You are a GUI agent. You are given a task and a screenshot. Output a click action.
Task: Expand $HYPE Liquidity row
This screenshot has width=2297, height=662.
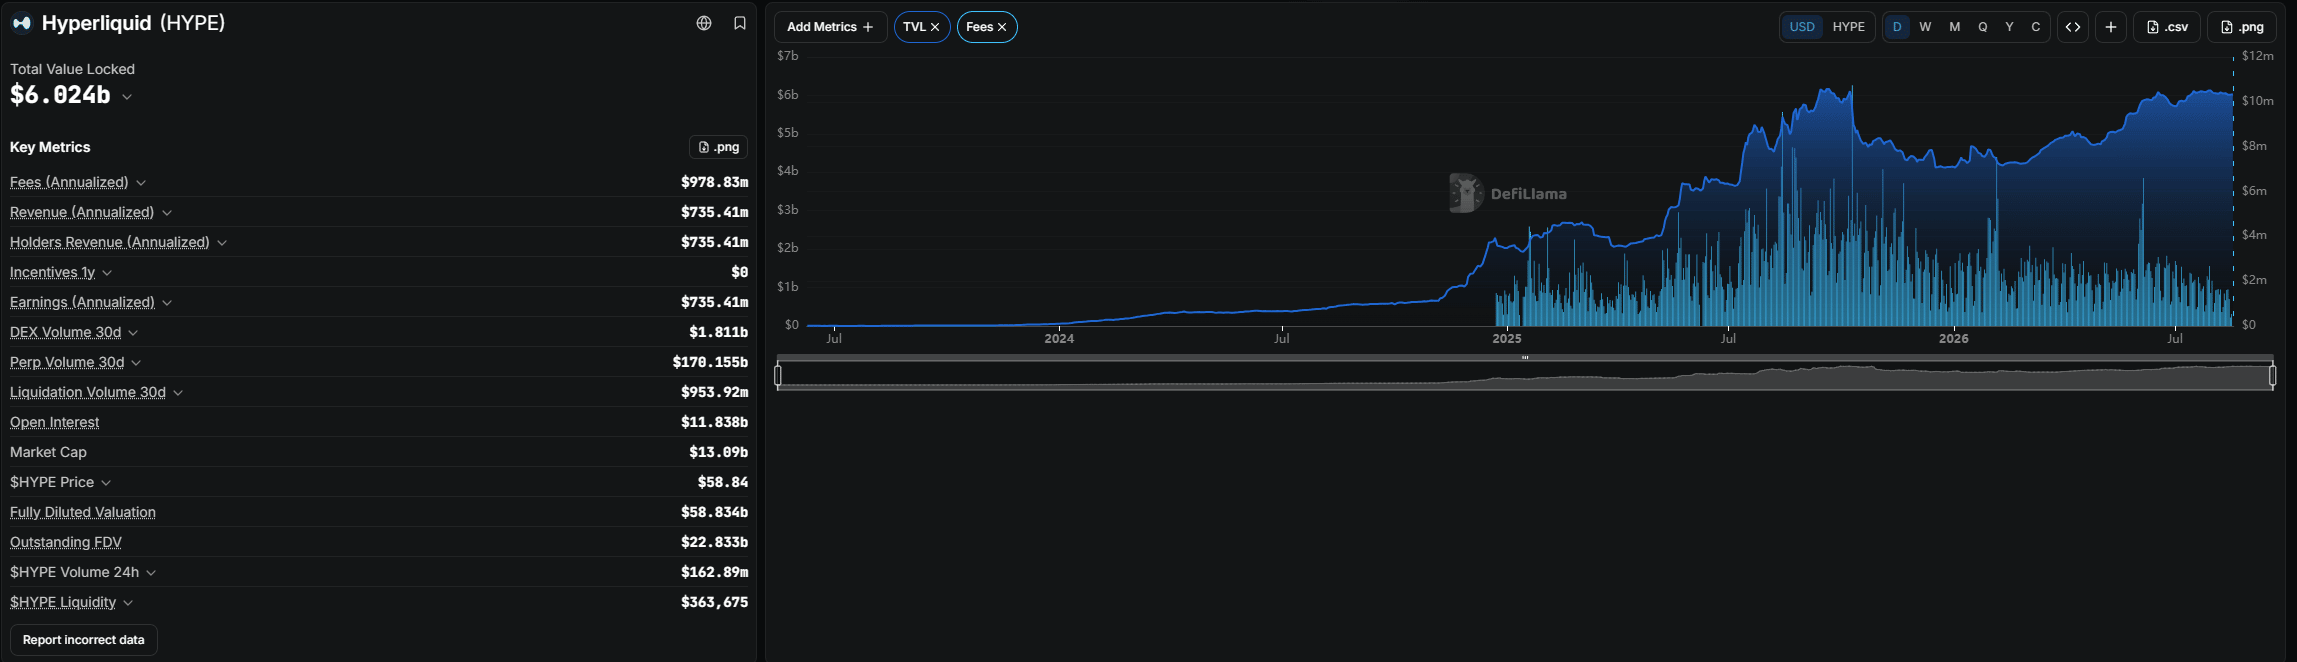(128, 603)
